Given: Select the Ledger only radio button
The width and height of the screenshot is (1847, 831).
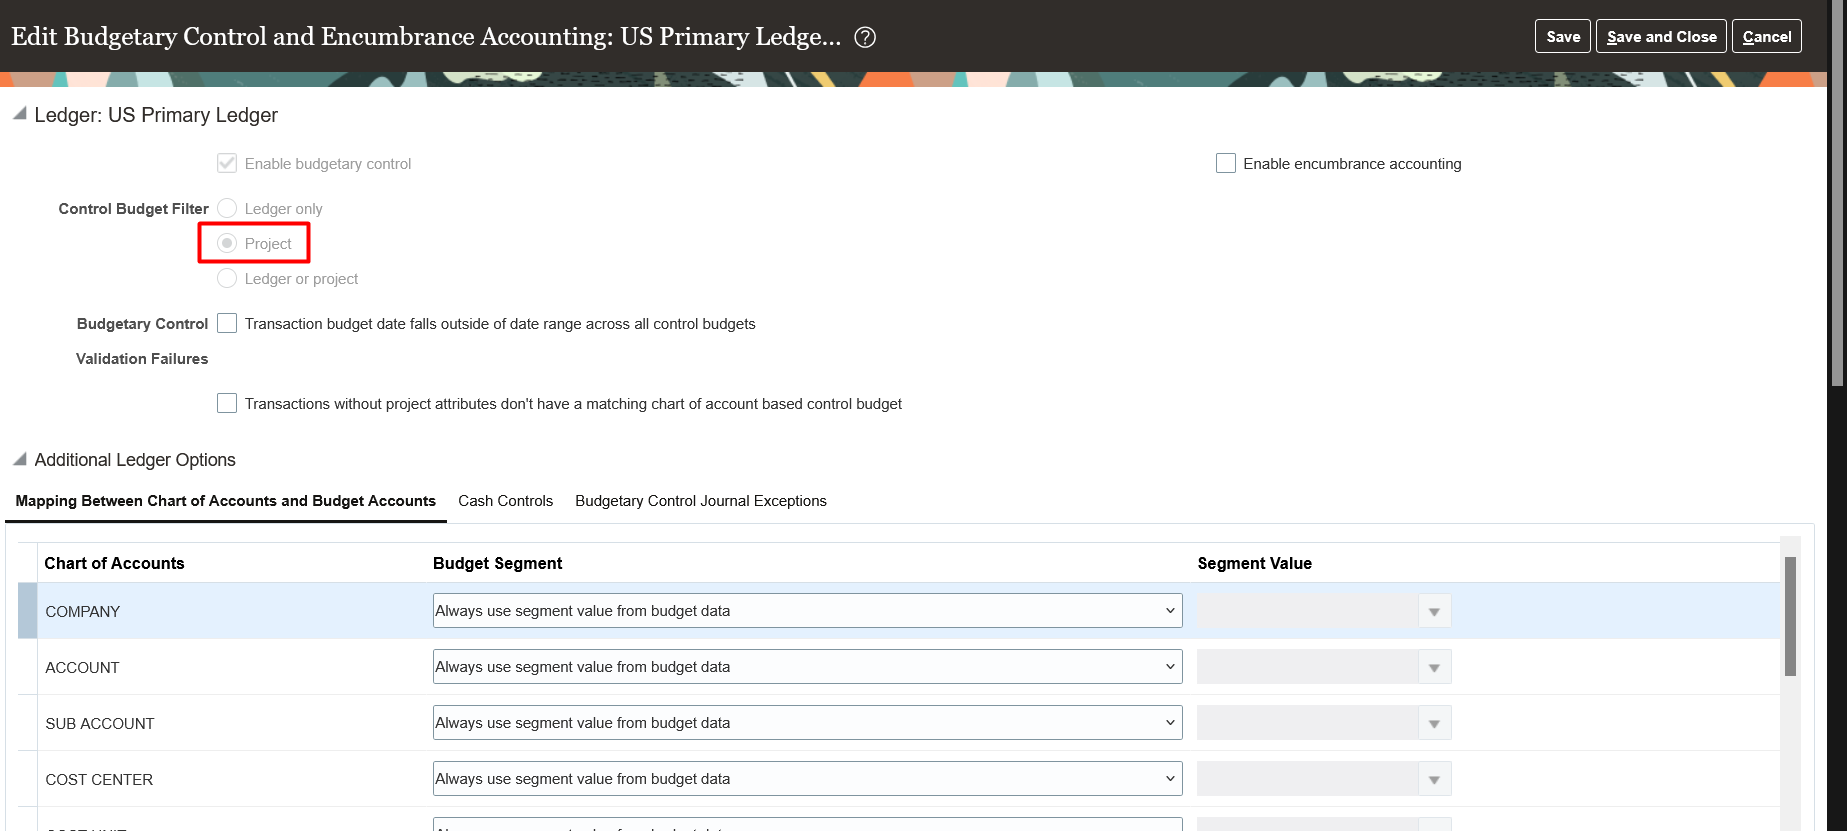Looking at the screenshot, I should (227, 208).
